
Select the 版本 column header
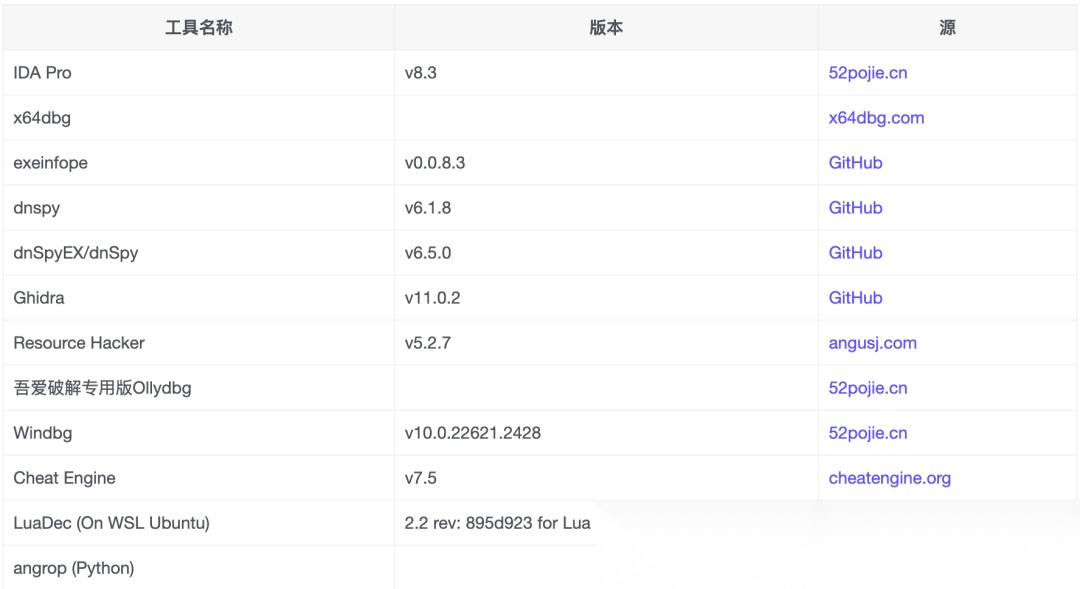click(606, 28)
